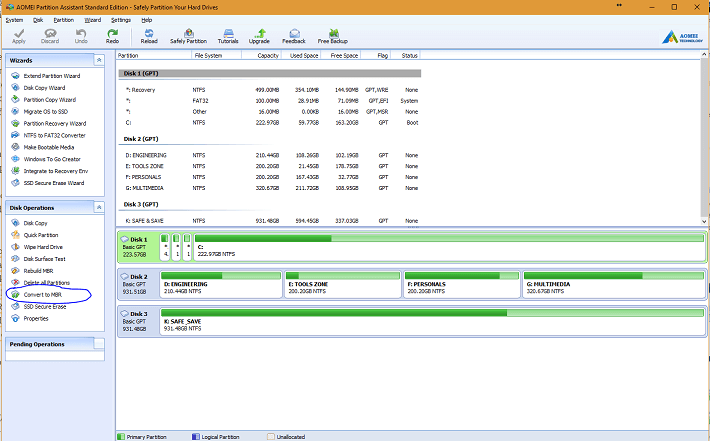
Task: Expand the Pending Operations panel
Action: (x=99, y=344)
